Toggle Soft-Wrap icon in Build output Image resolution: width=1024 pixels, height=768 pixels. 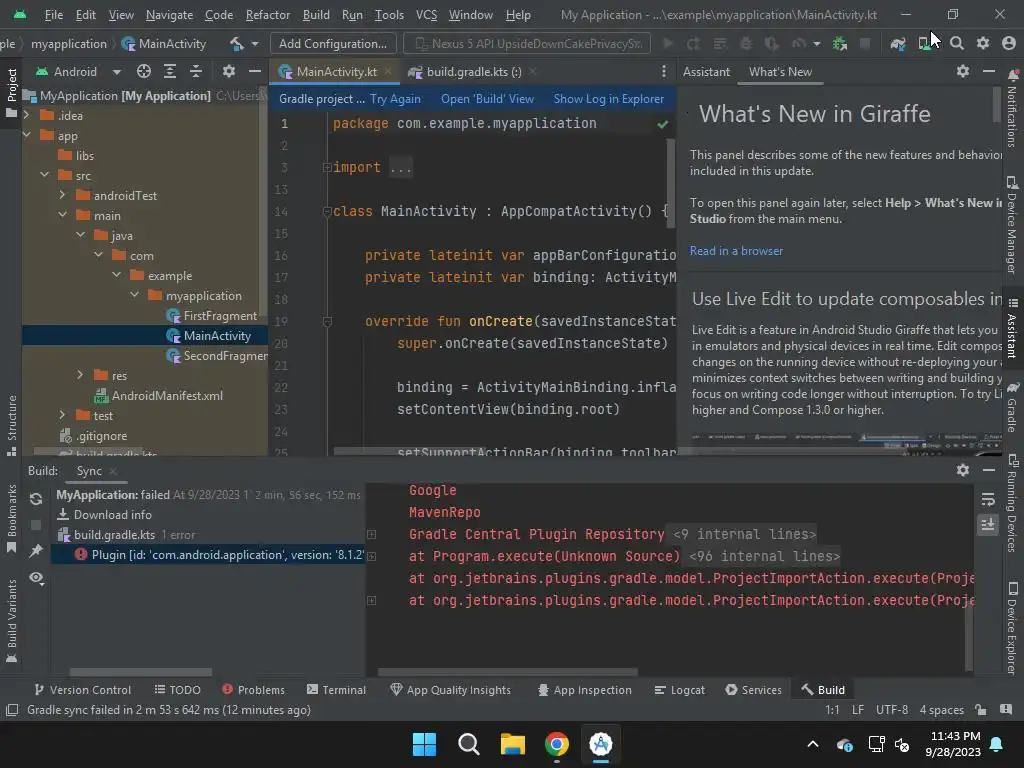pyautogui.click(x=988, y=500)
